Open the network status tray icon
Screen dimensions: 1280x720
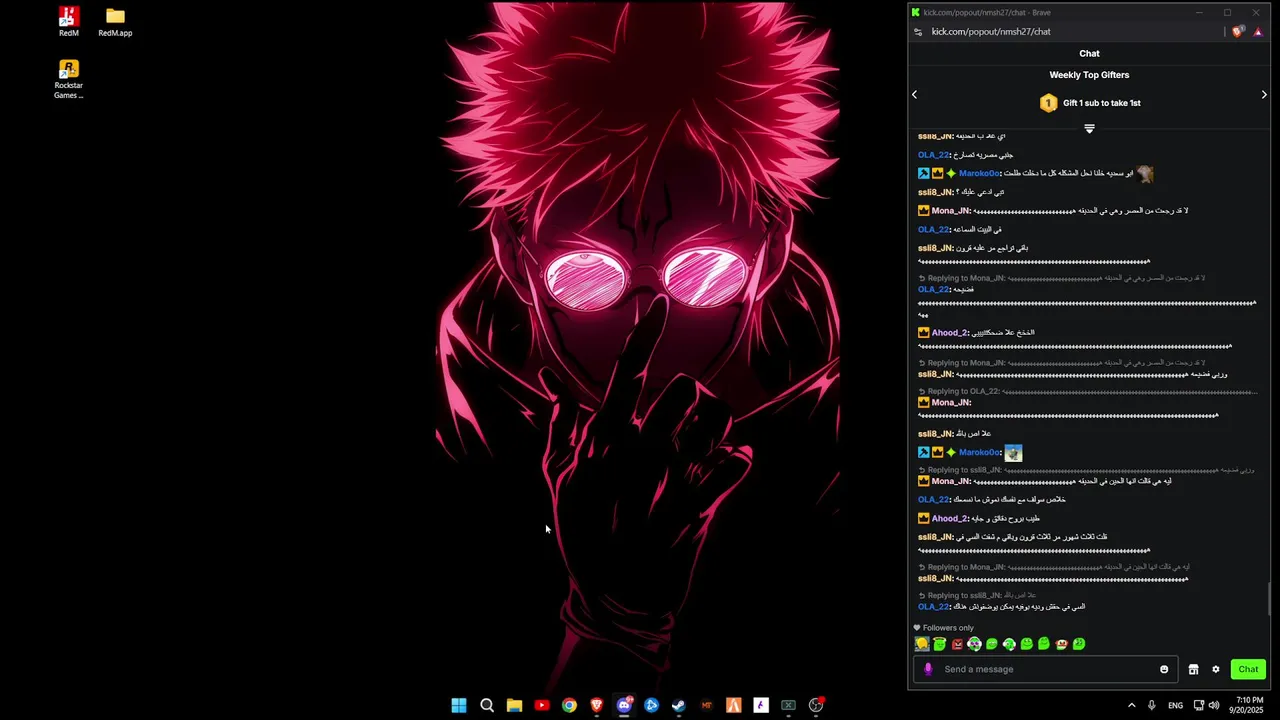pos(1198,705)
